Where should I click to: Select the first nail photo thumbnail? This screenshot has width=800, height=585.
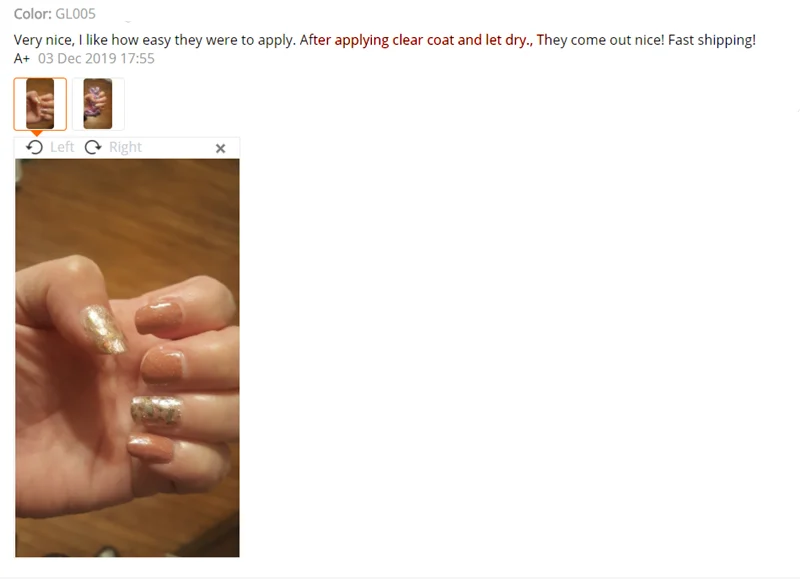coord(40,104)
